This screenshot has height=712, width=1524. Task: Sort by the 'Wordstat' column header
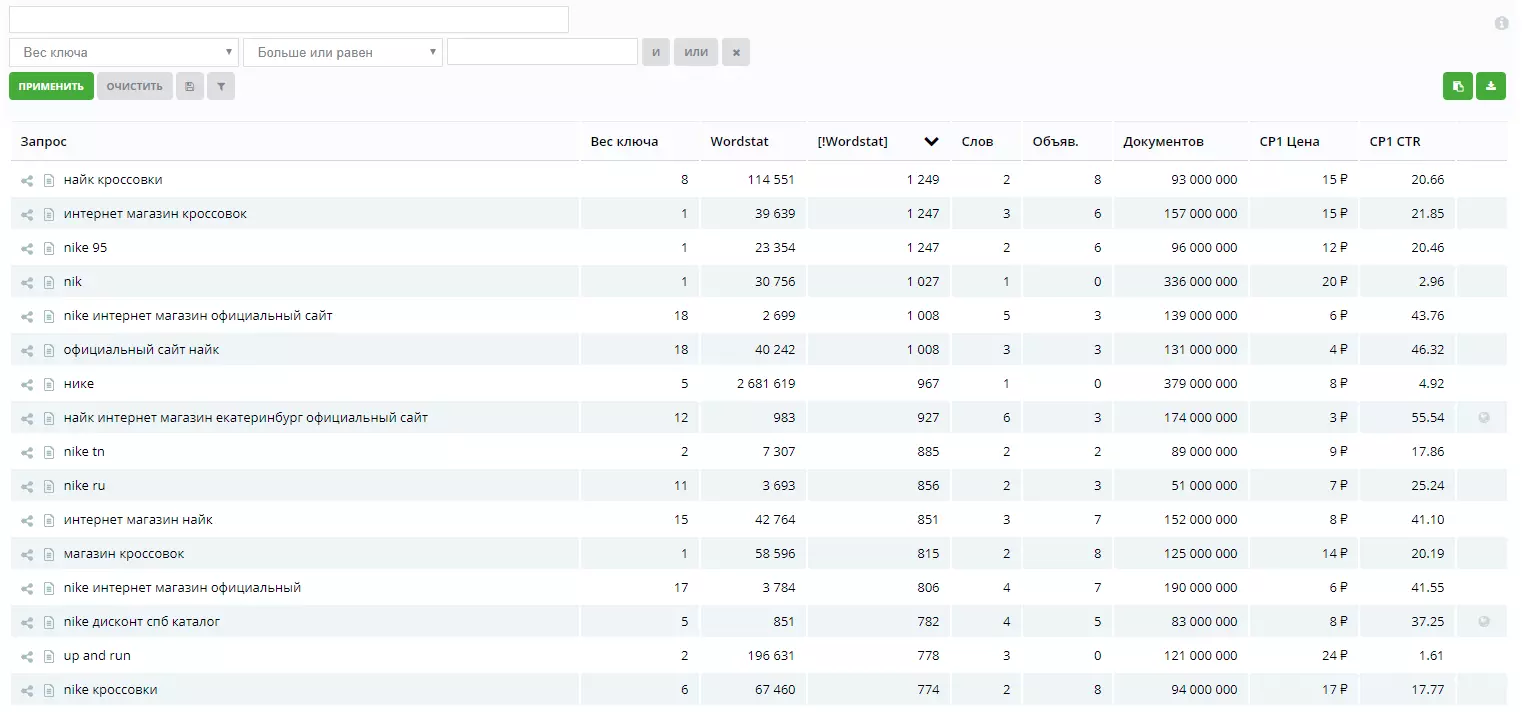(739, 142)
